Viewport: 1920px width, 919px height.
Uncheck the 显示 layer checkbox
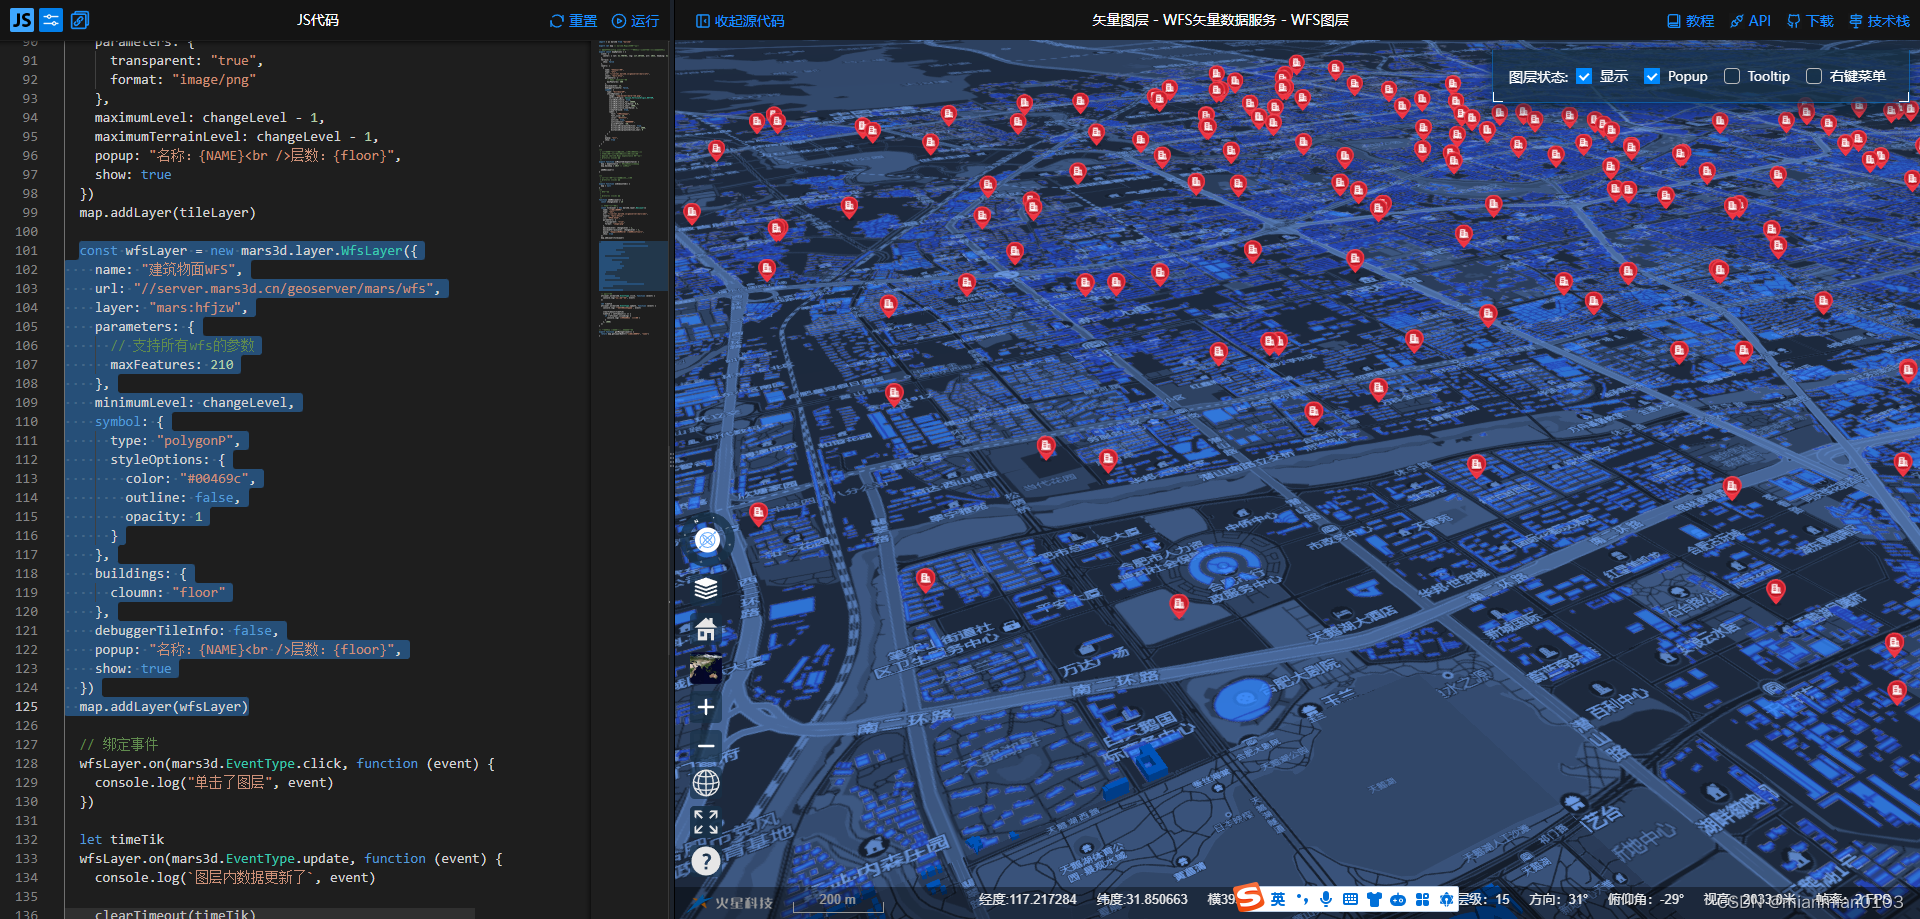(x=1584, y=76)
